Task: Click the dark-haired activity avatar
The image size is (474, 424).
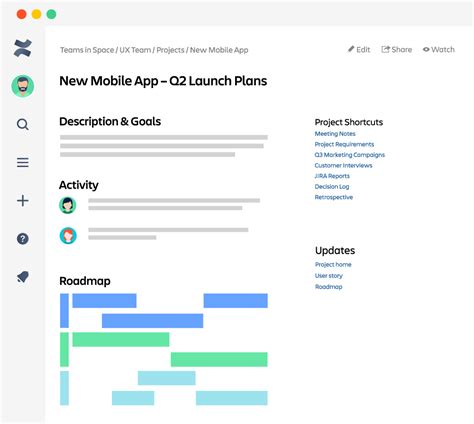Action: click(68, 205)
